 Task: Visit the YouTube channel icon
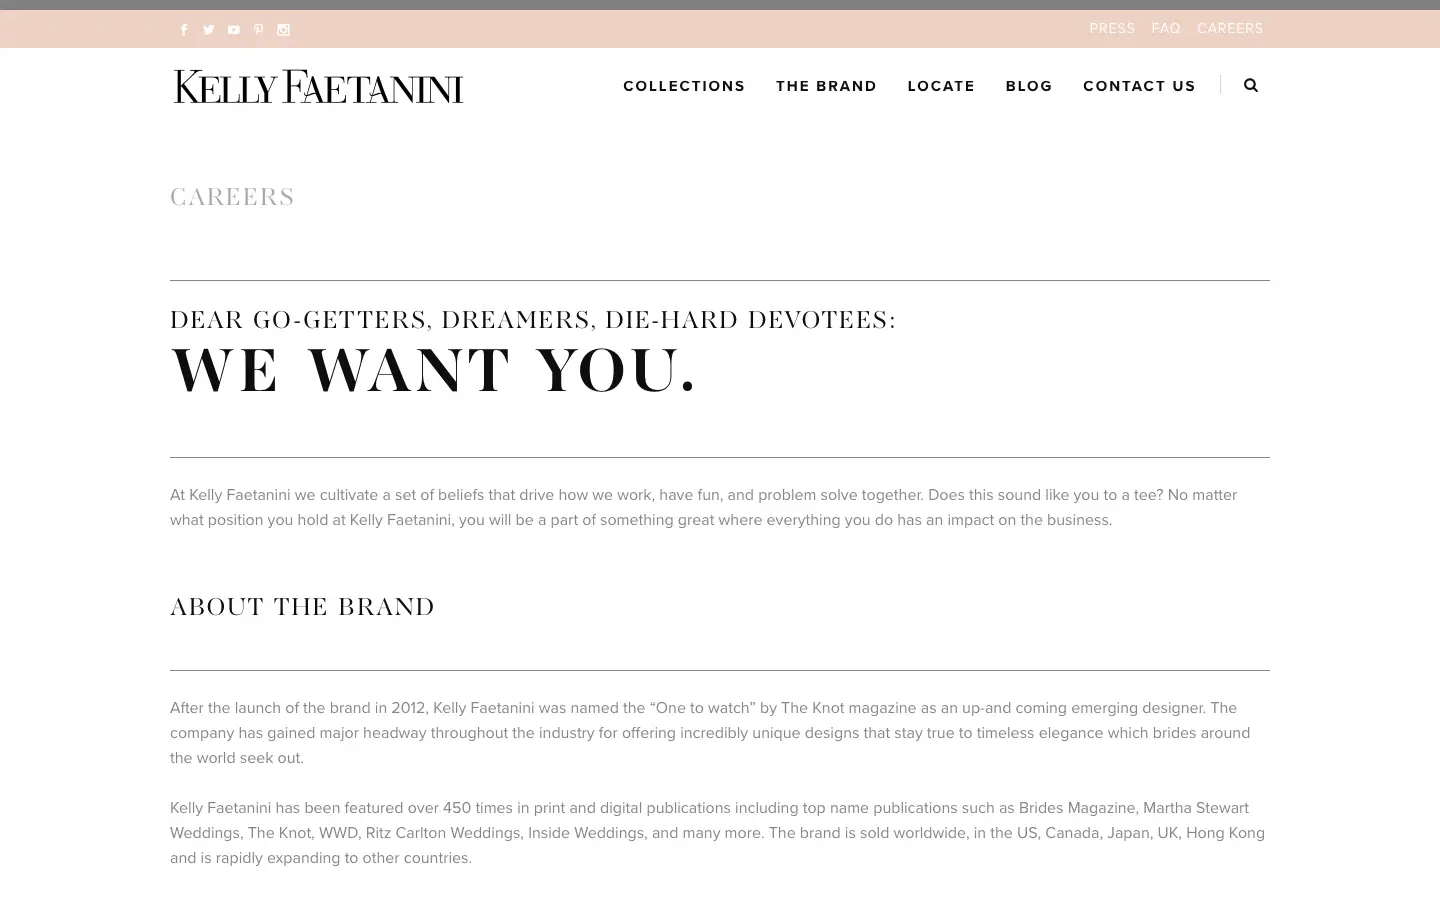[234, 30]
